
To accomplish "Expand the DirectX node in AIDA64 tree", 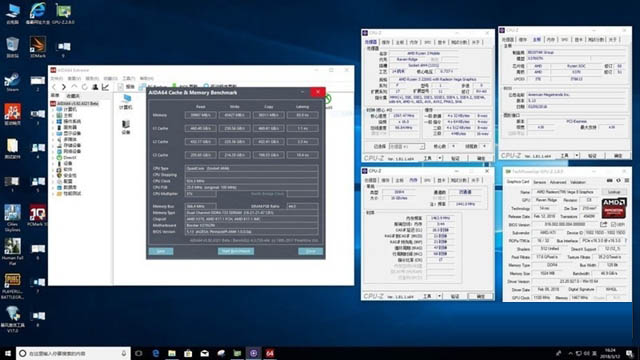I will pos(53,158).
